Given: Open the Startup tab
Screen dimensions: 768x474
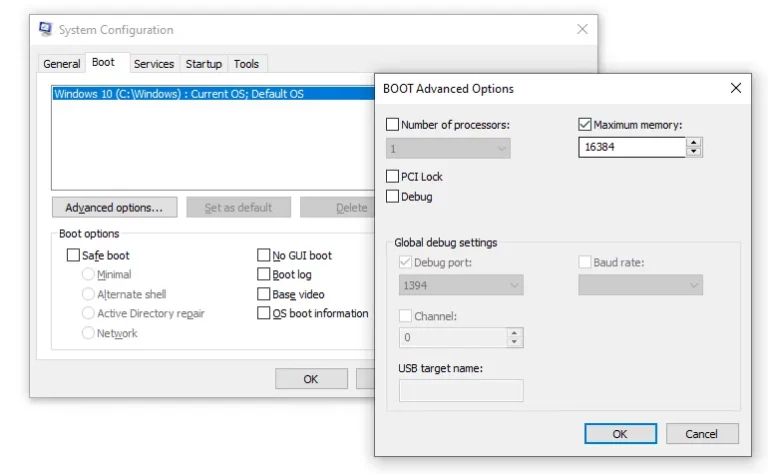Looking at the screenshot, I should (x=204, y=64).
